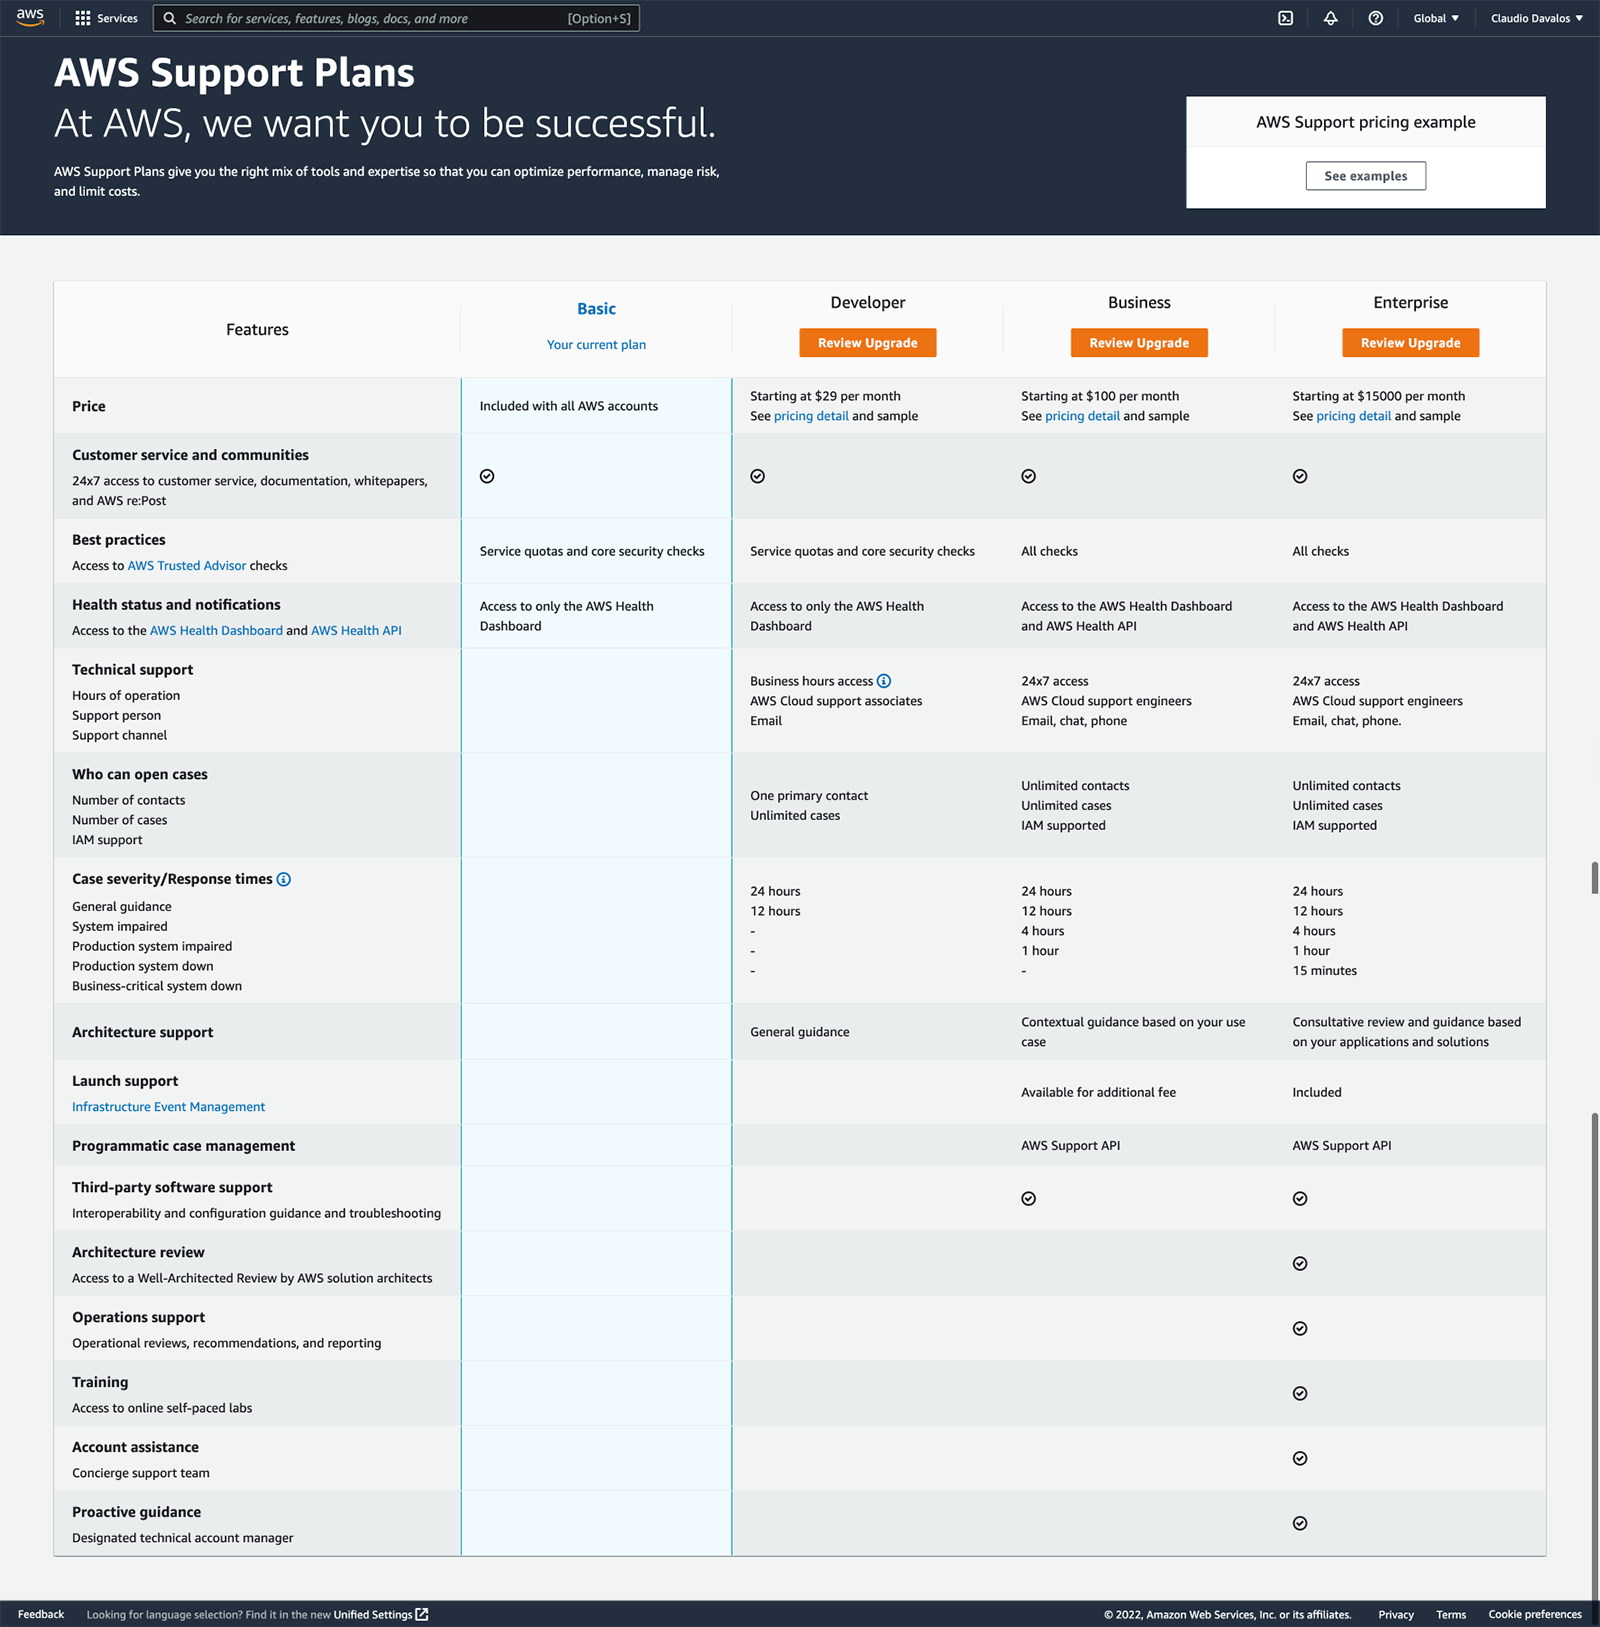Select the Basic plan heading
Screen dimensions: 1600x1627
tap(596, 309)
